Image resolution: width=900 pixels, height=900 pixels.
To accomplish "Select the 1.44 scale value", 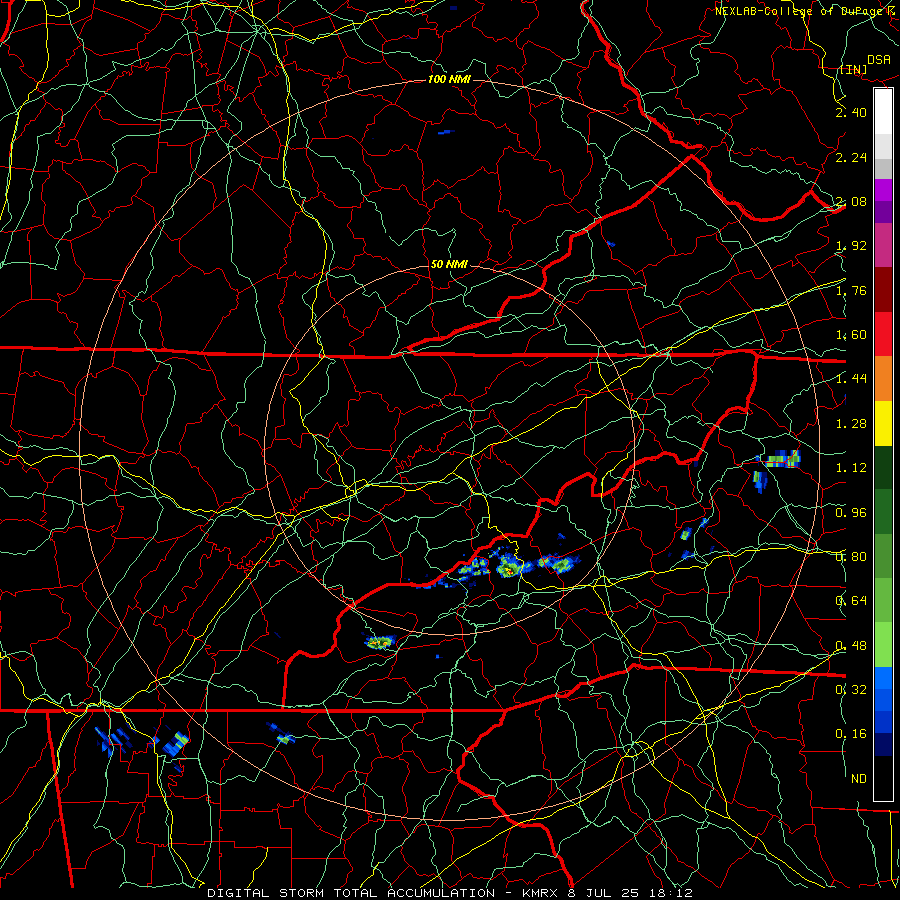I will [852, 379].
